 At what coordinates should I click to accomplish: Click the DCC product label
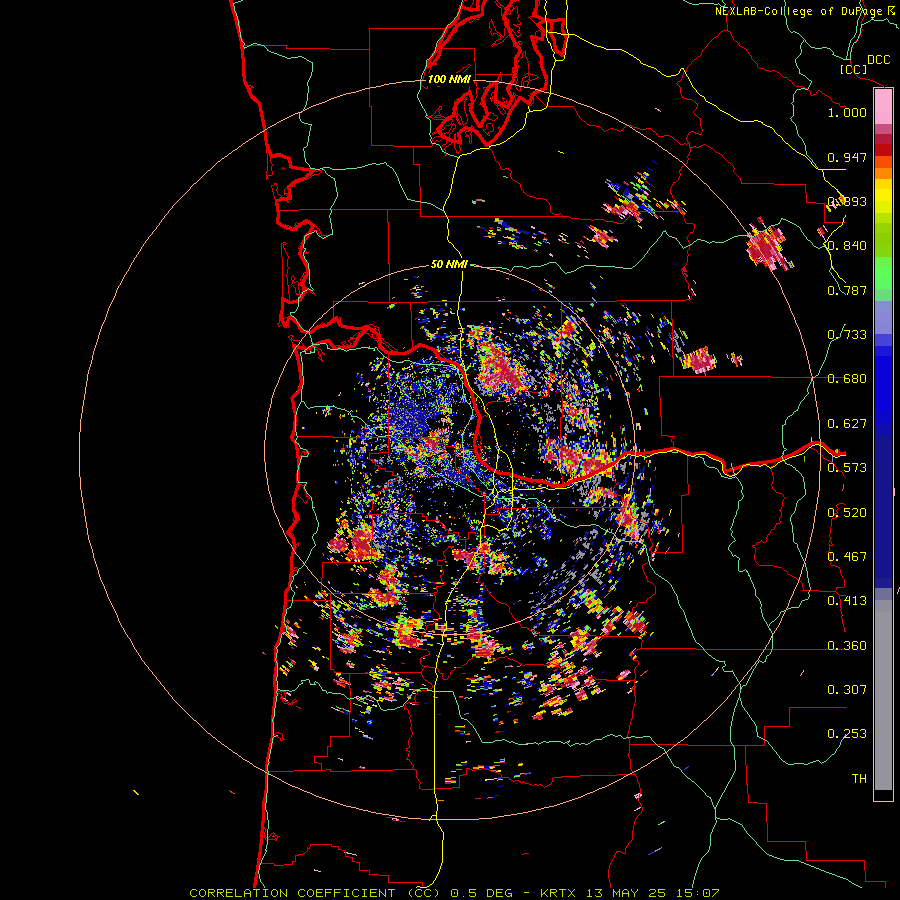click(x=878, y=59)
